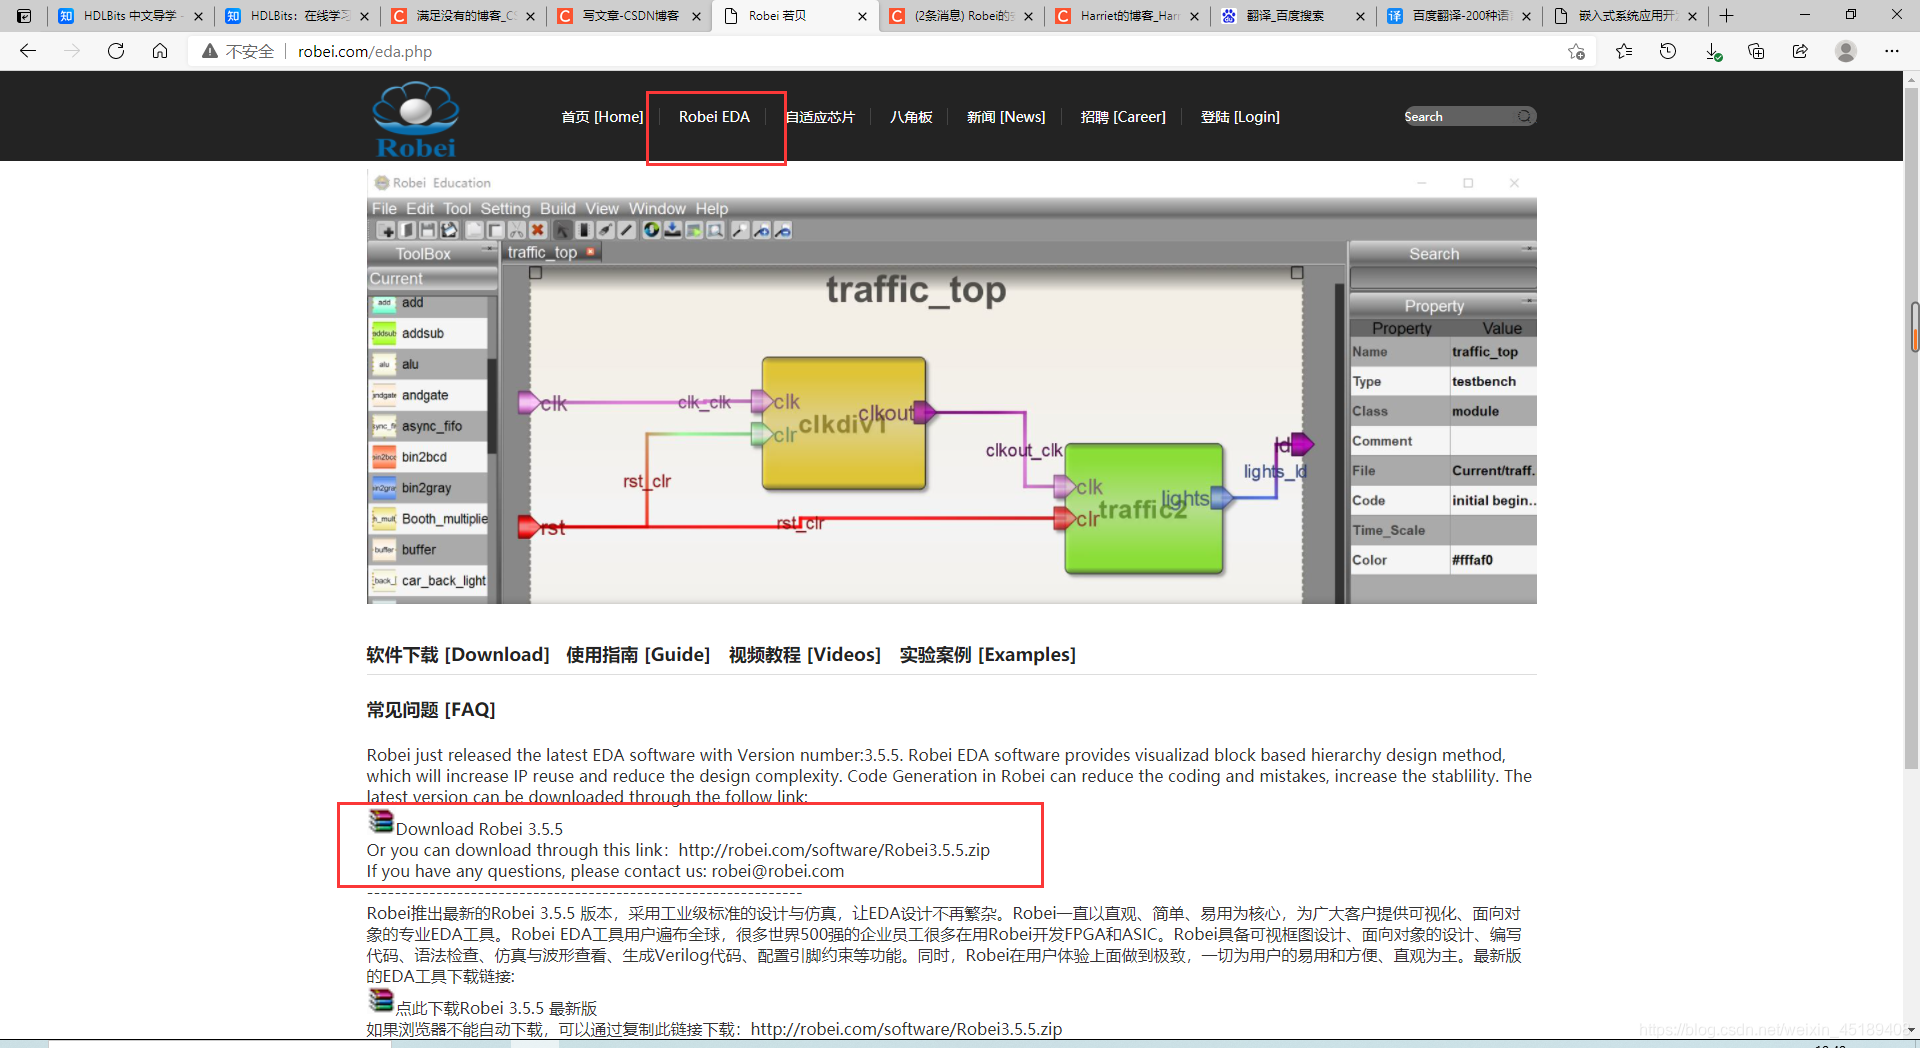Click the File menu in Robei screenshot

[384, 209]
